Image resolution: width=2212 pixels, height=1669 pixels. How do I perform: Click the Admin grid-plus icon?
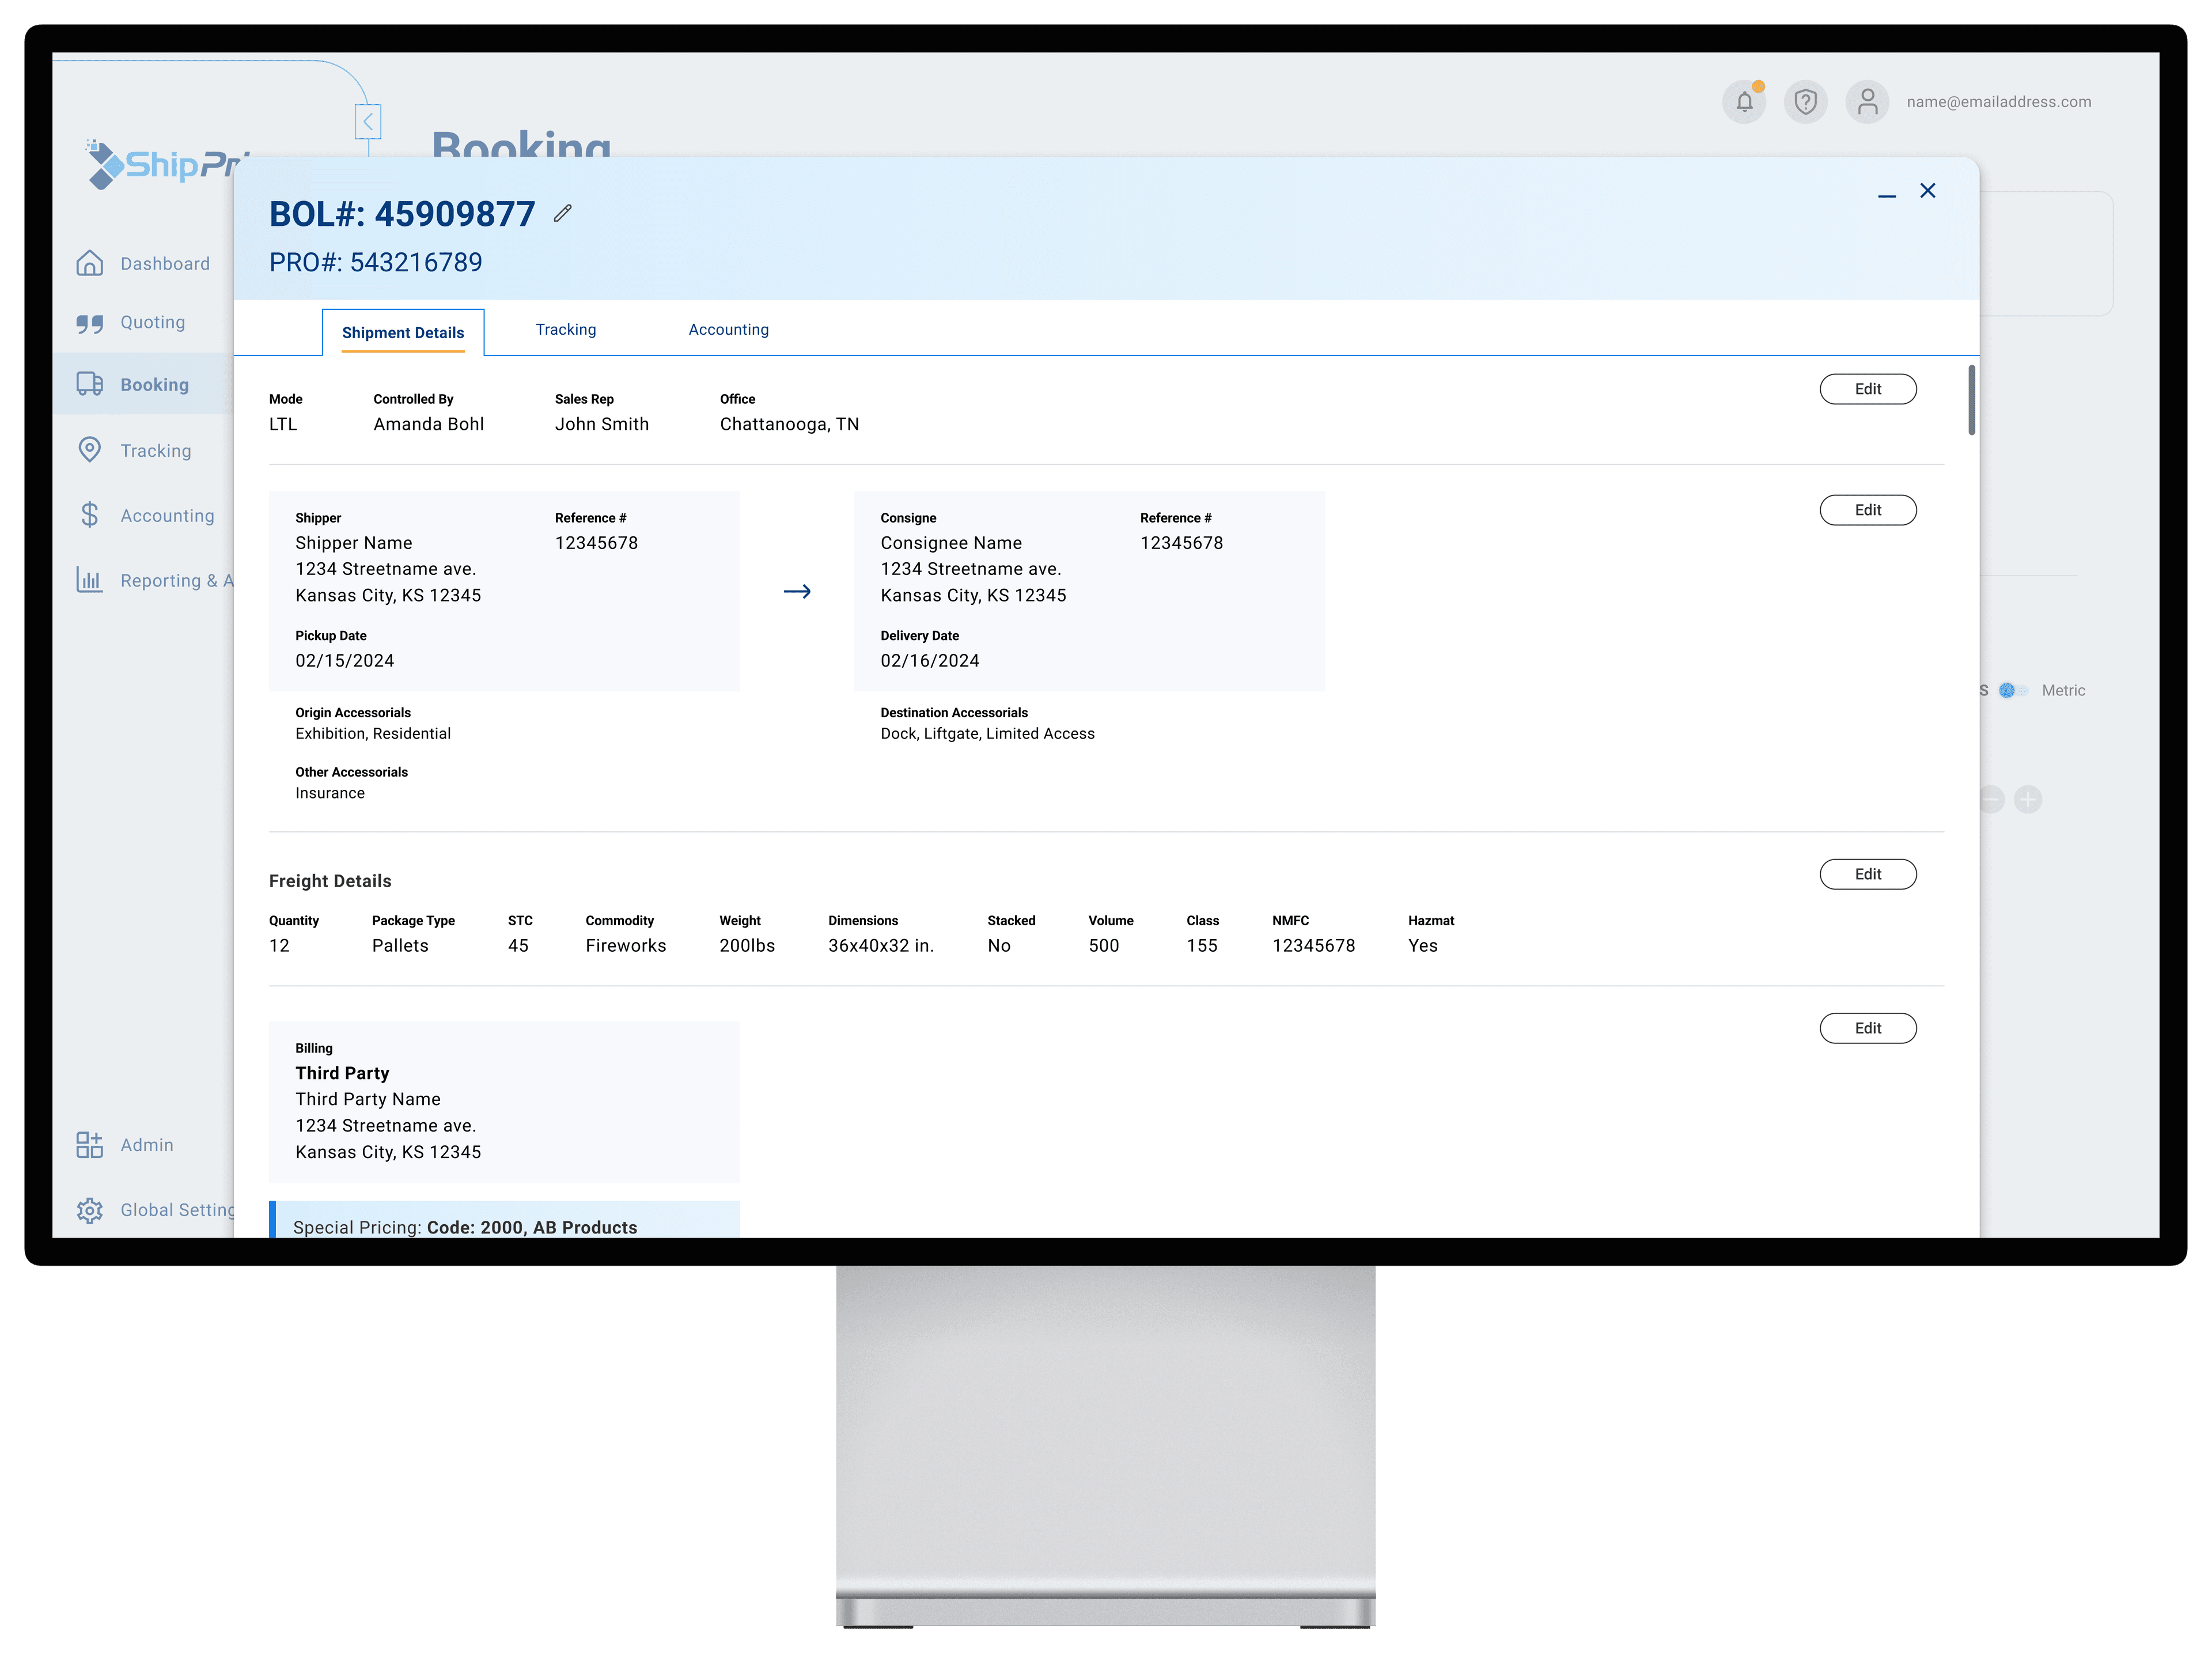click(x=90, y=1145)
